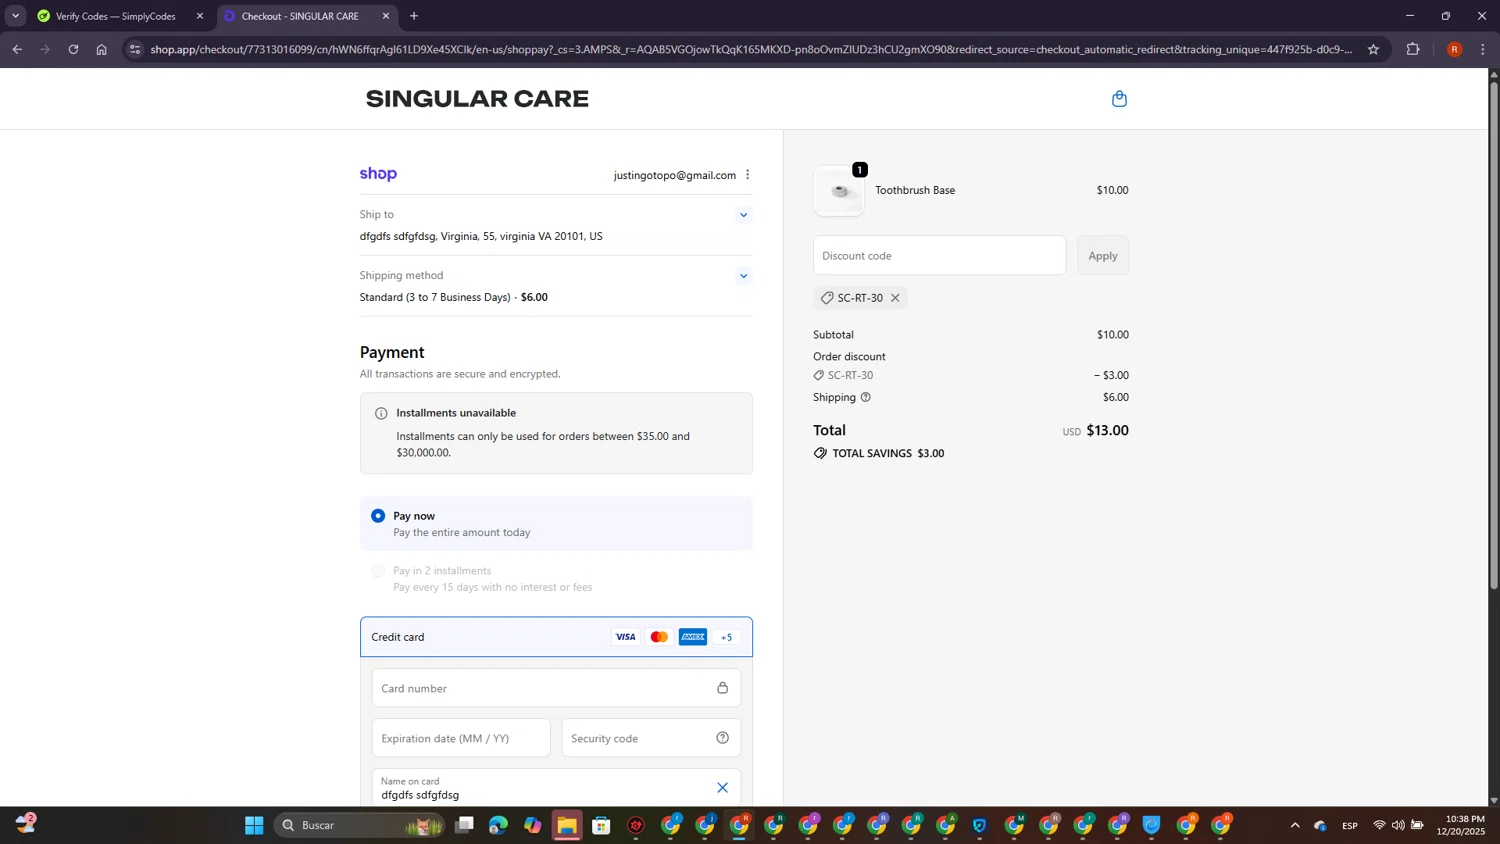This screenshot has height=844, width=1500.
Task: Select the Pay now option
Action: pos(378,516)
